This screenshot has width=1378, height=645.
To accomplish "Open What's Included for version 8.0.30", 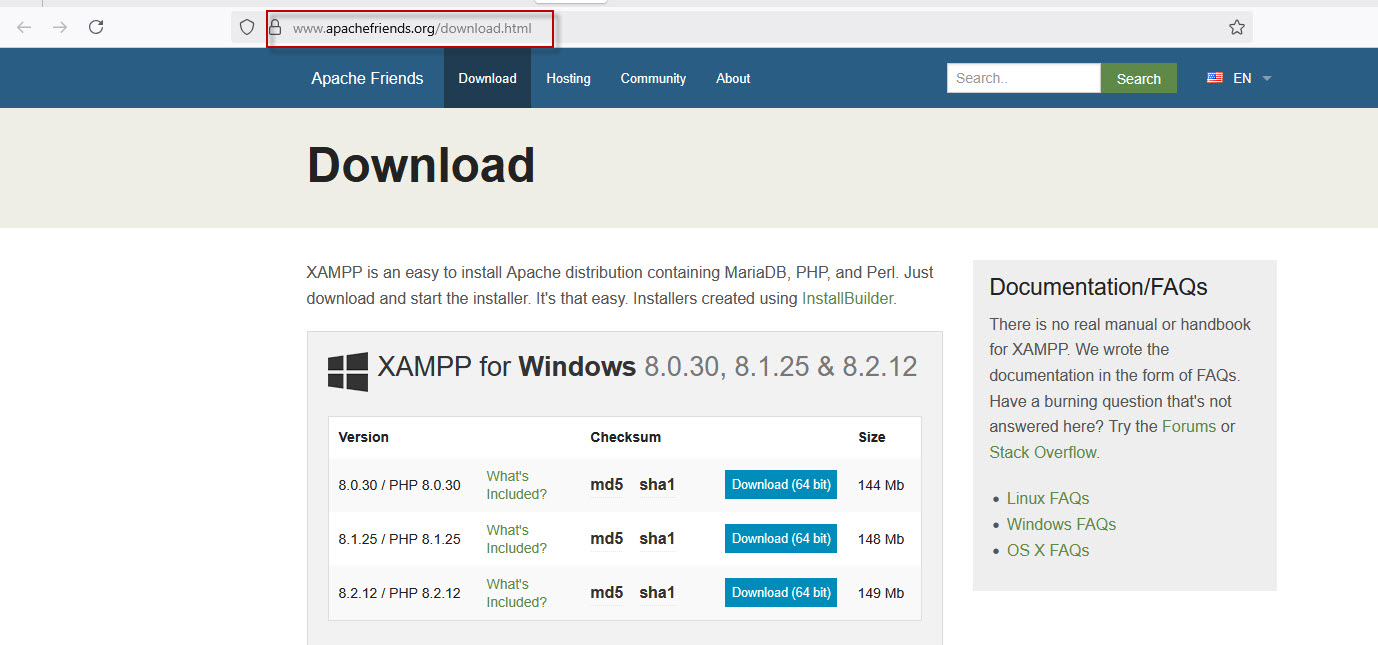I will click(x=517, y=485).
